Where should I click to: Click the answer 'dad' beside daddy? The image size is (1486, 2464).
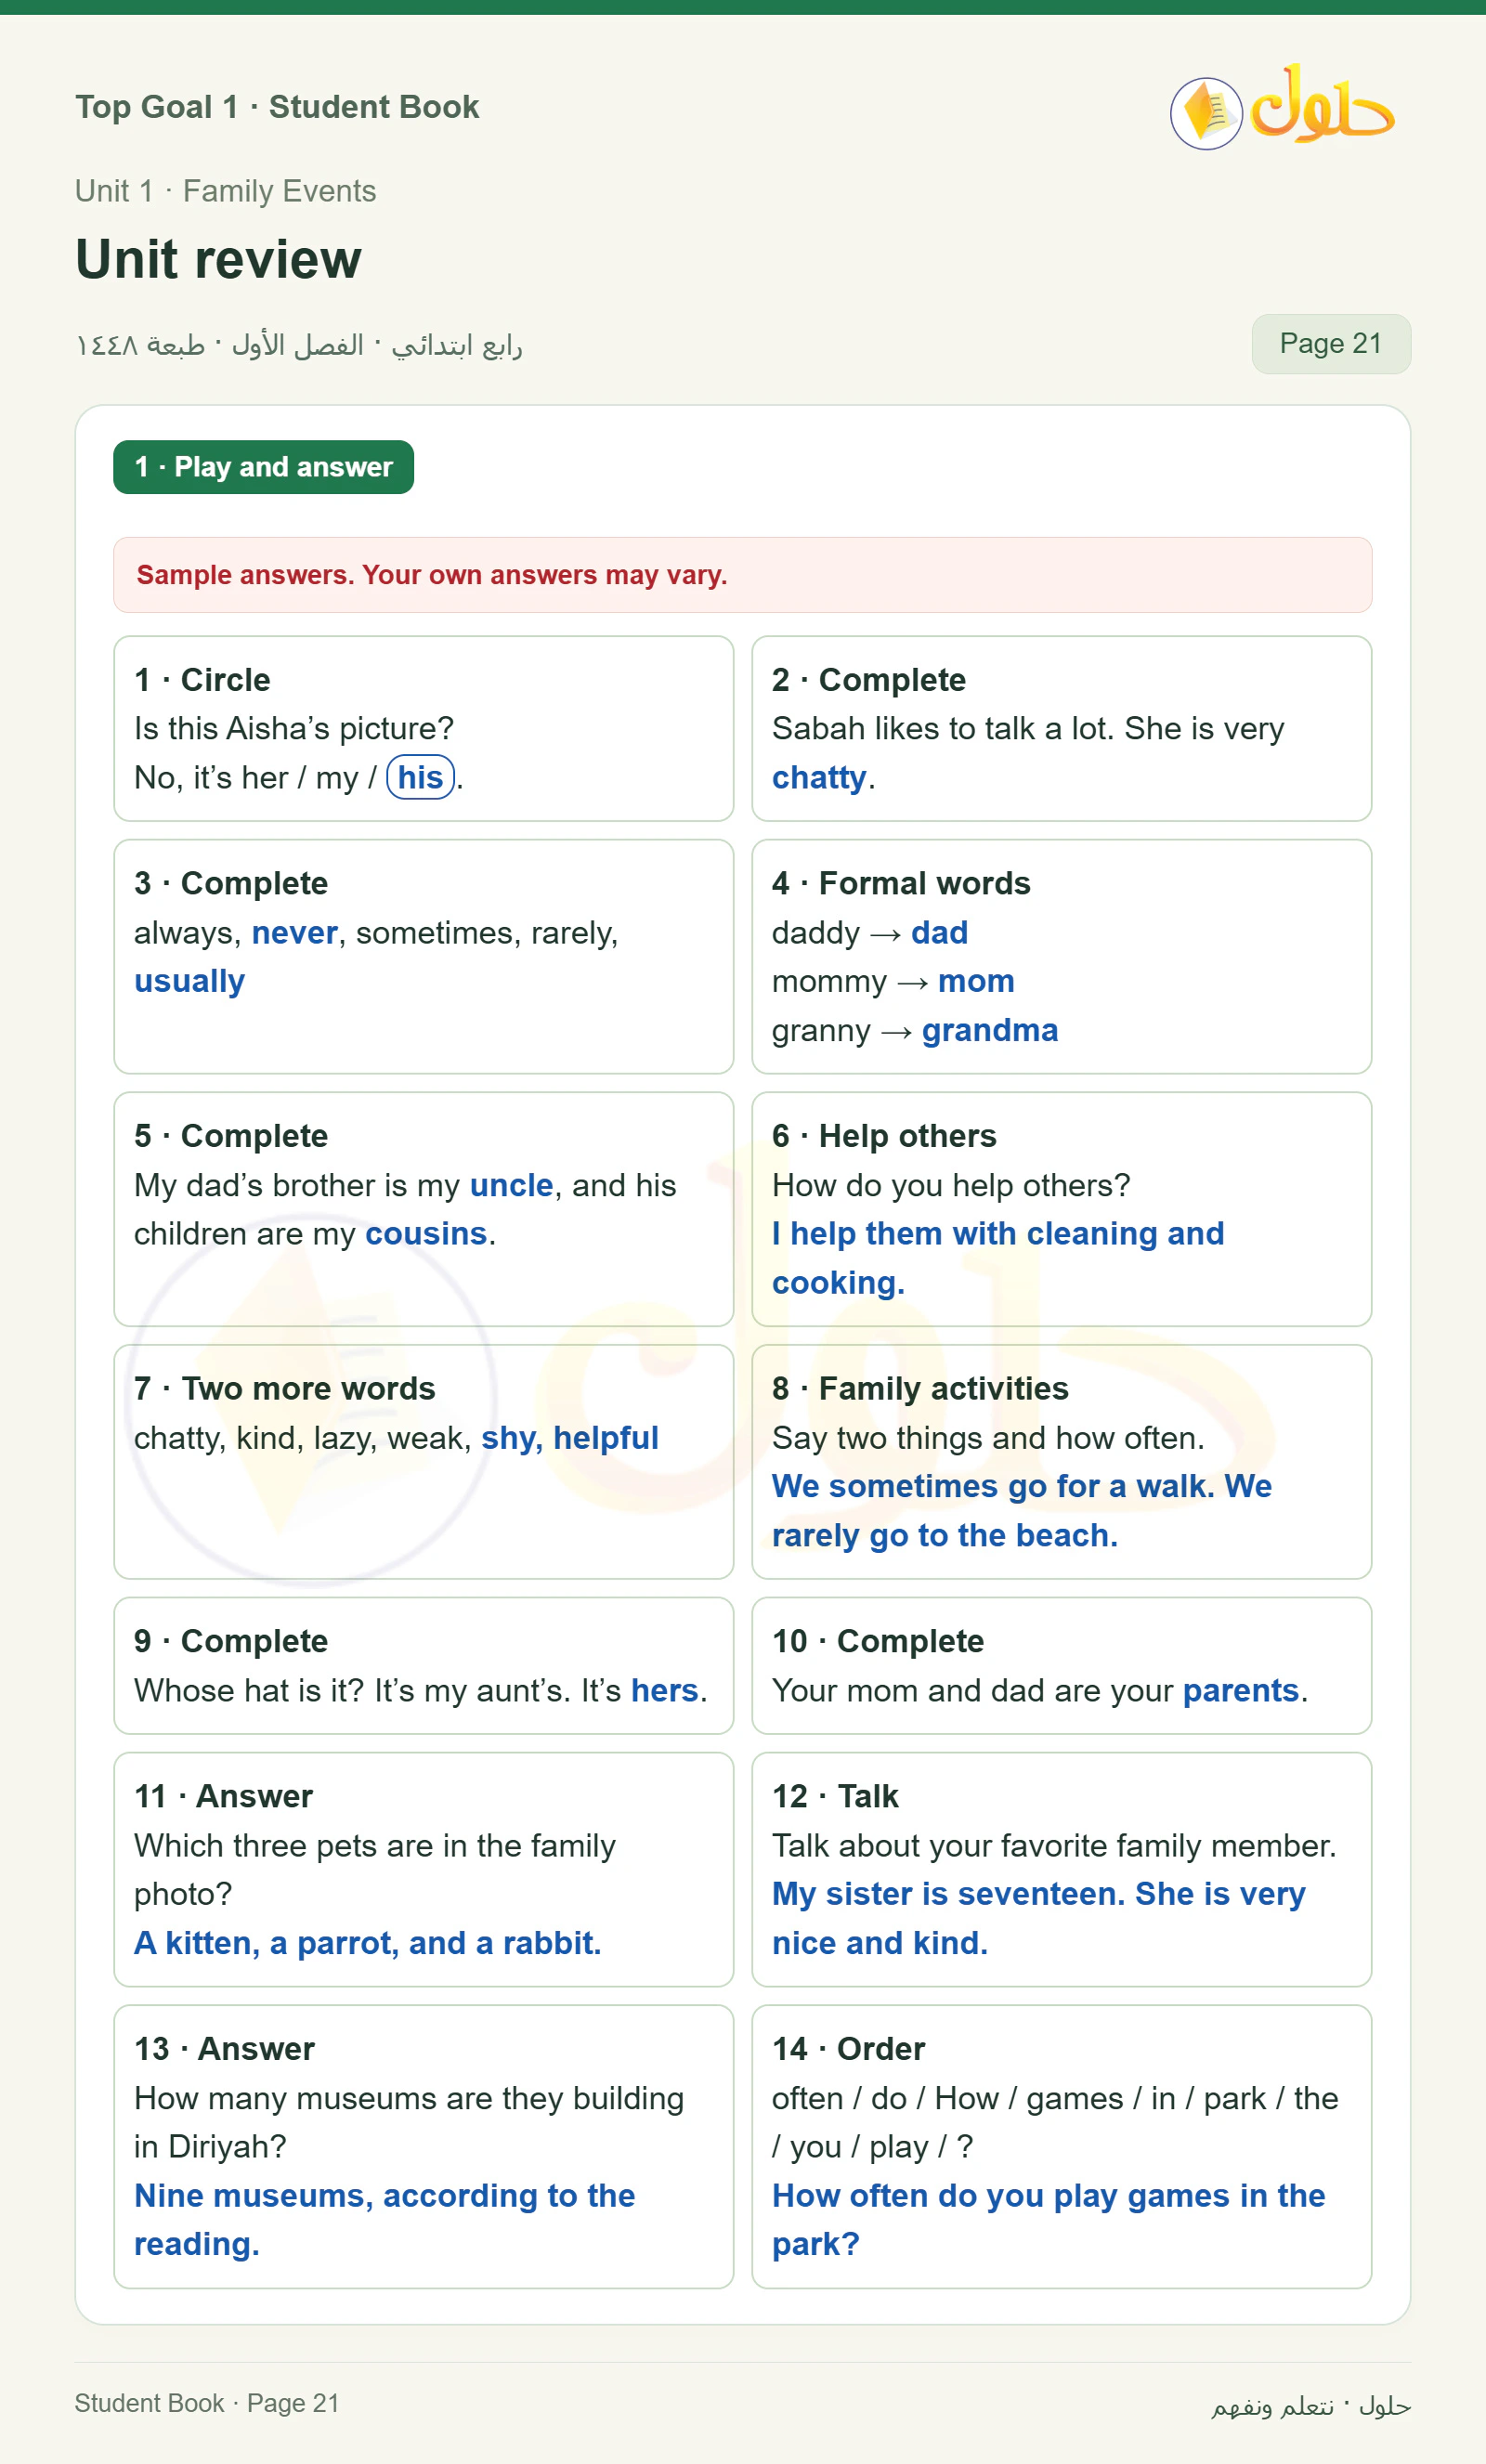[x=939, y=933]
